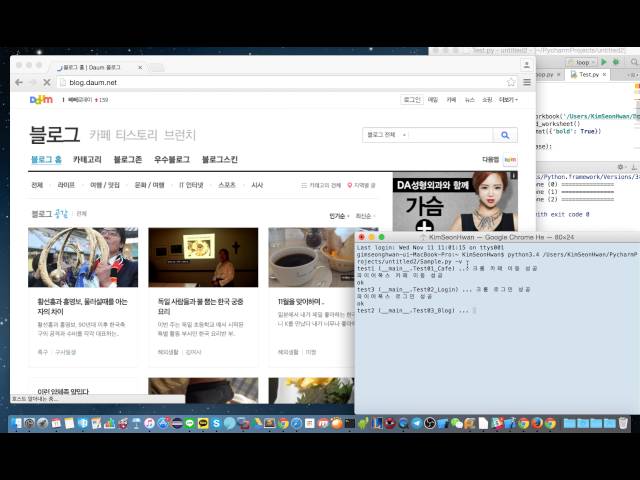Viewport: 640px width, 480px height.
Task: Open Finder from the Dock
Action: [16, 423]
